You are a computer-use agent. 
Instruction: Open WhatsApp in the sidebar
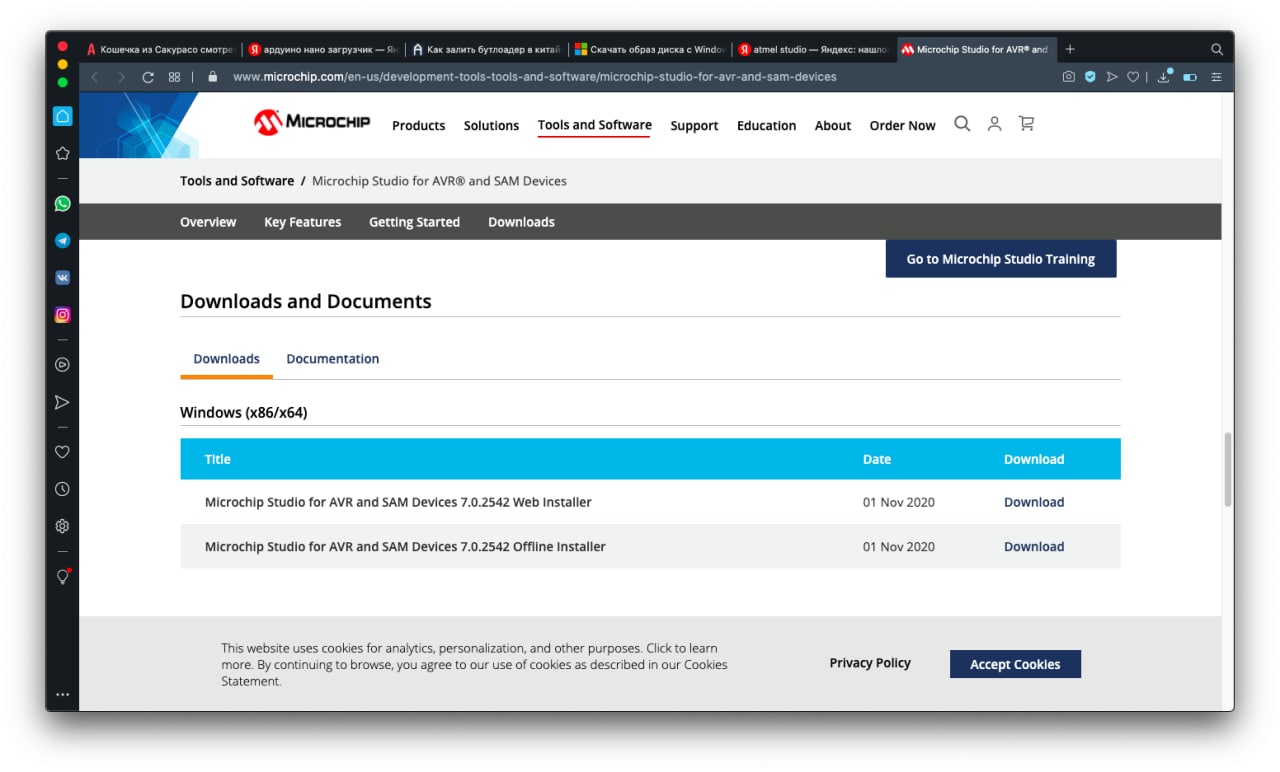coord(62,203)
